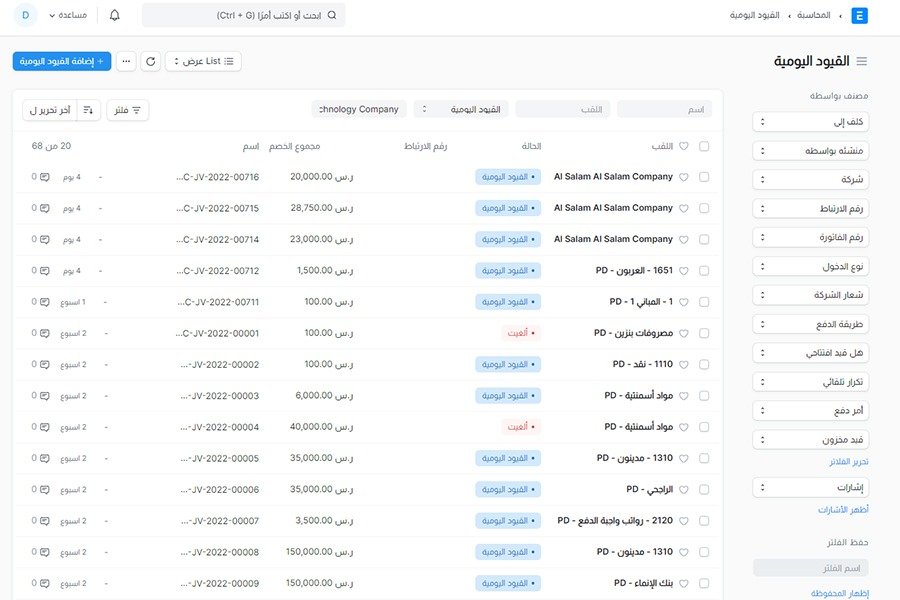Select checkbox for الراجحي - PD row

[x=704, y=489]
